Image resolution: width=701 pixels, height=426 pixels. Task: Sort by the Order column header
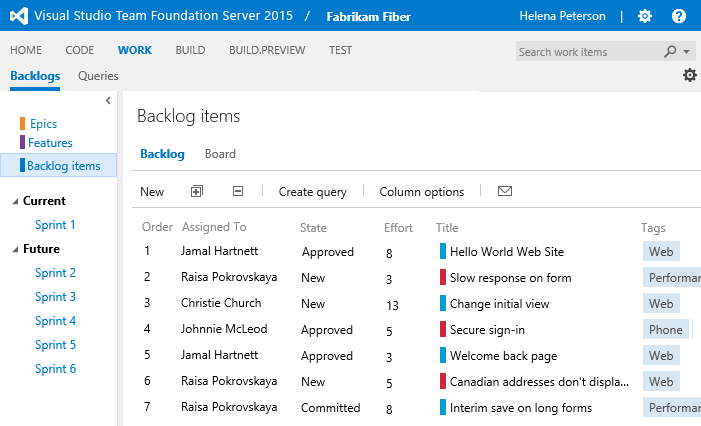[x=157, y=227]
